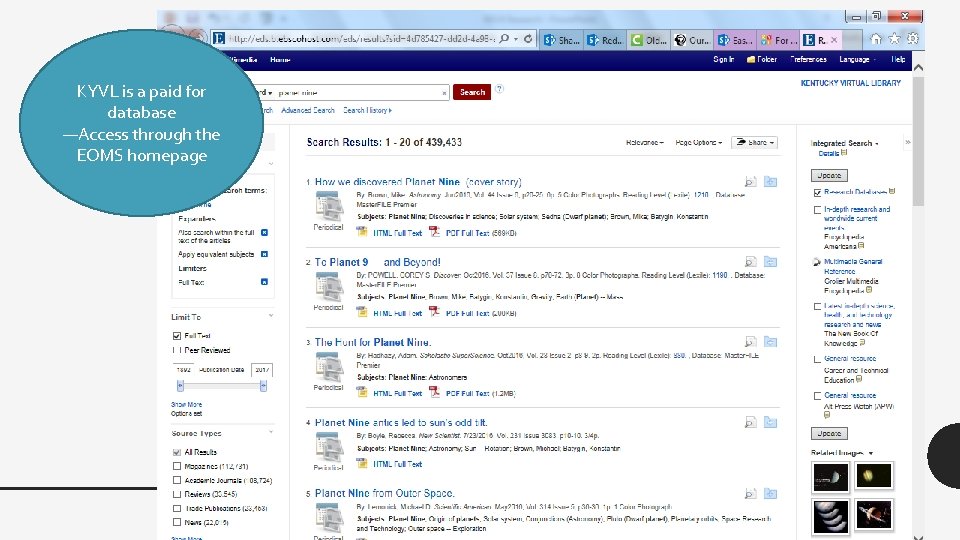The height and width of the screenshot is (540, 960).
Task: Preview icon for 'The Hunt for Planet Nine'
Action: 750,342
